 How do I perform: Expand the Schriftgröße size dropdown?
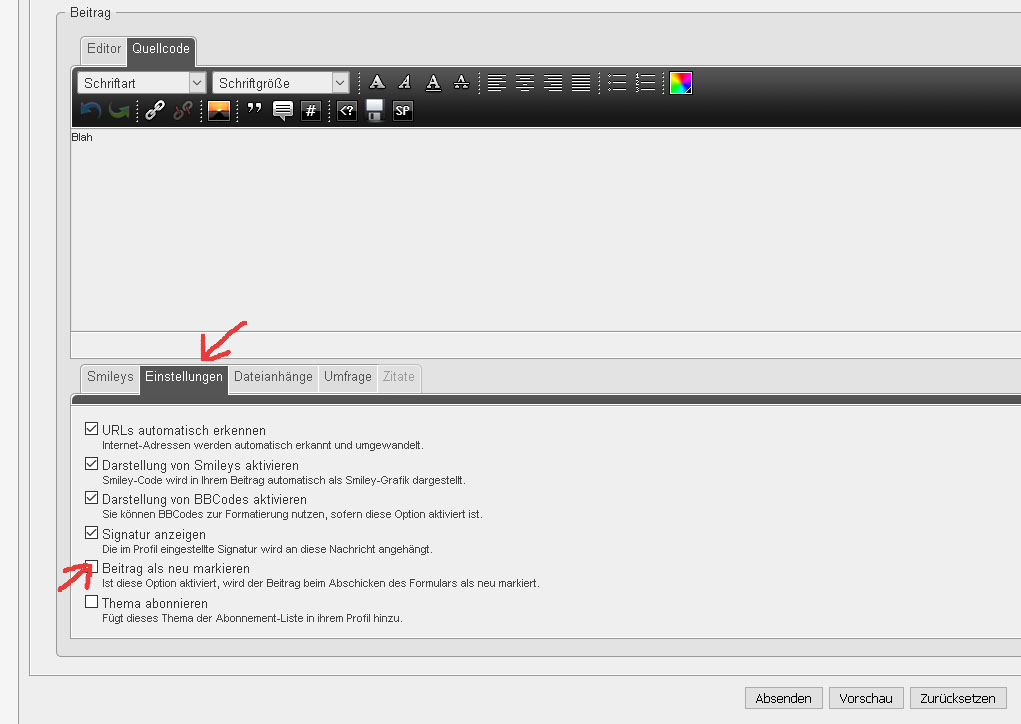[x=280, y=83]
